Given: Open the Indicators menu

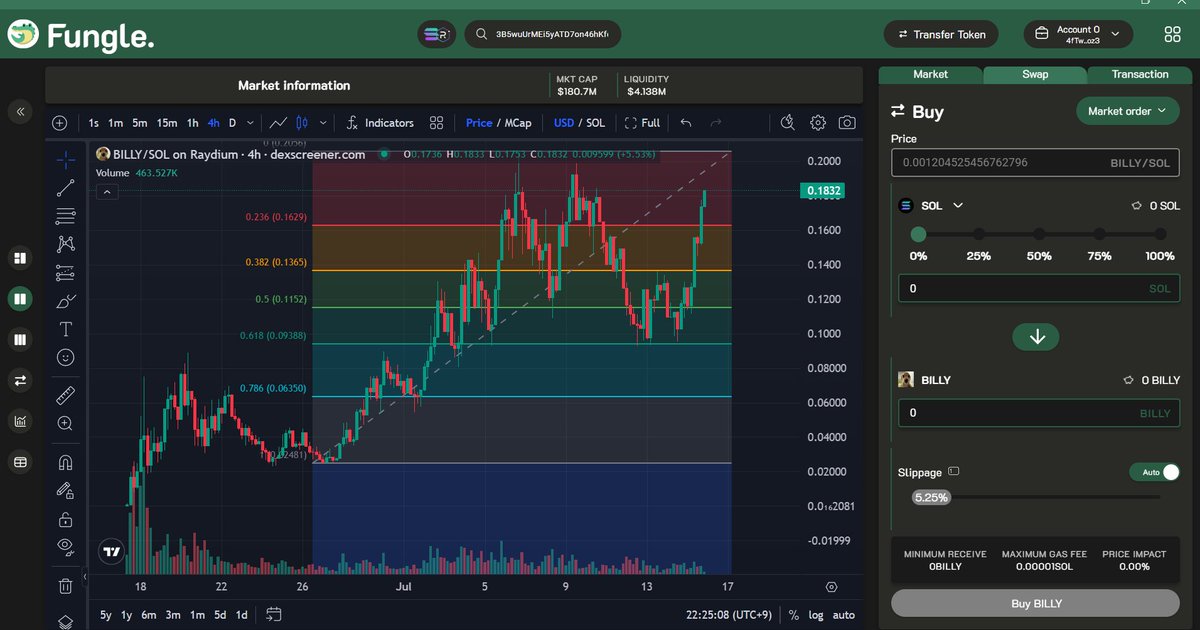Looking at the screenshot, I should [380, 123].
